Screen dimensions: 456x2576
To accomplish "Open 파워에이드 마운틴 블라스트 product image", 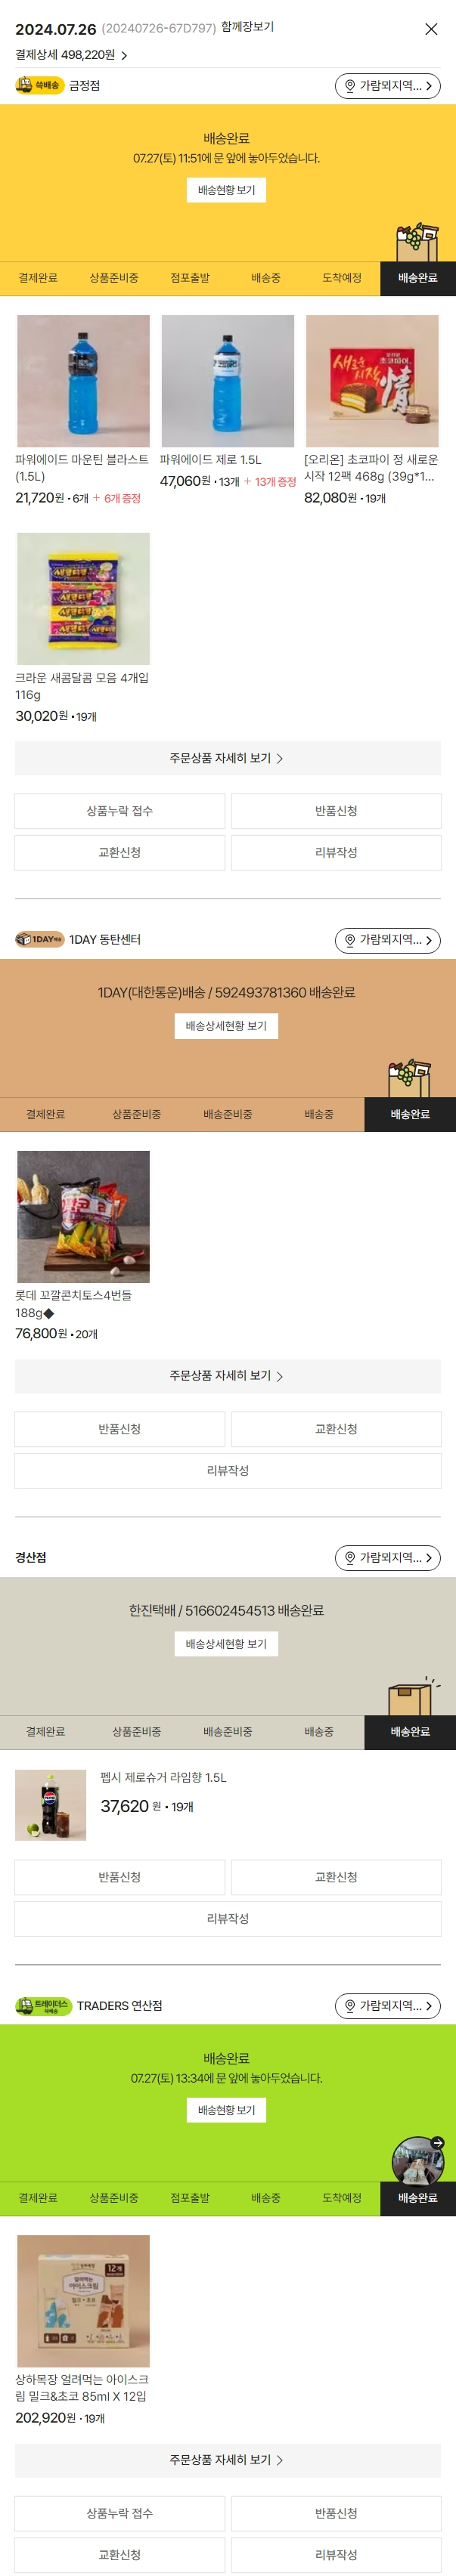I will click(83, 381).
